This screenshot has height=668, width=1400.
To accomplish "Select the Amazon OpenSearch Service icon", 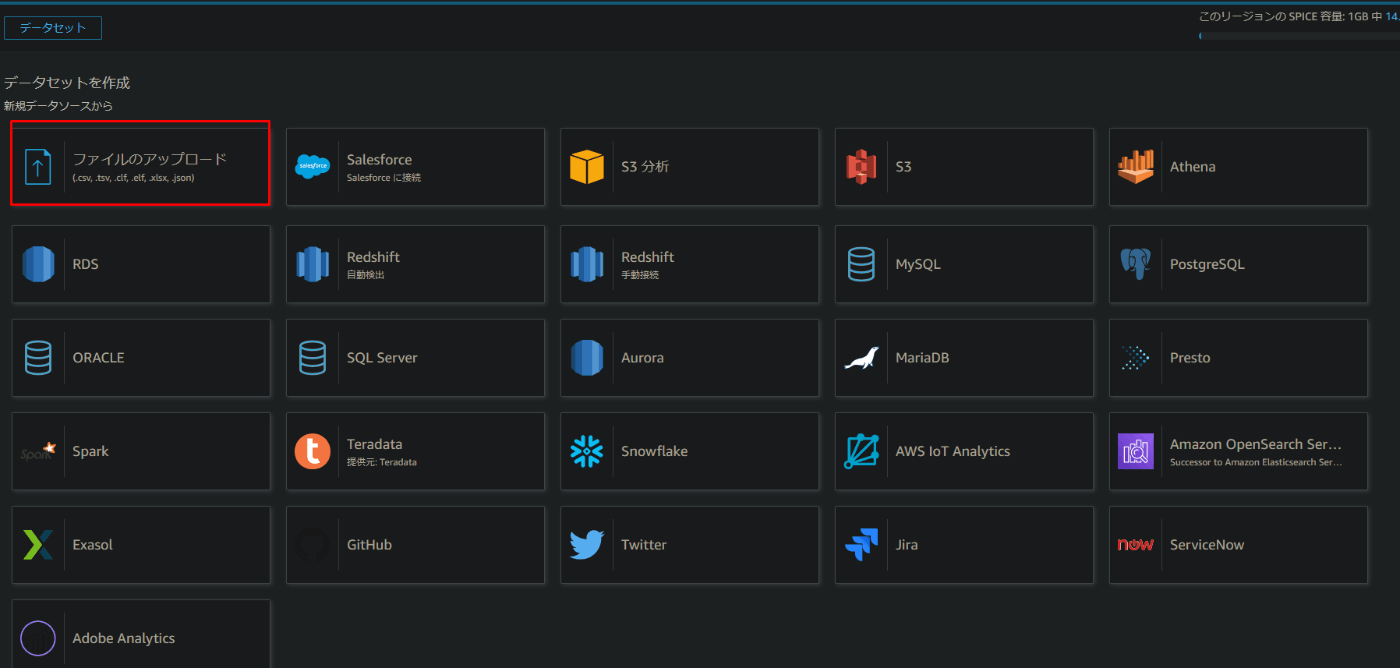I will pos(1135,451).
